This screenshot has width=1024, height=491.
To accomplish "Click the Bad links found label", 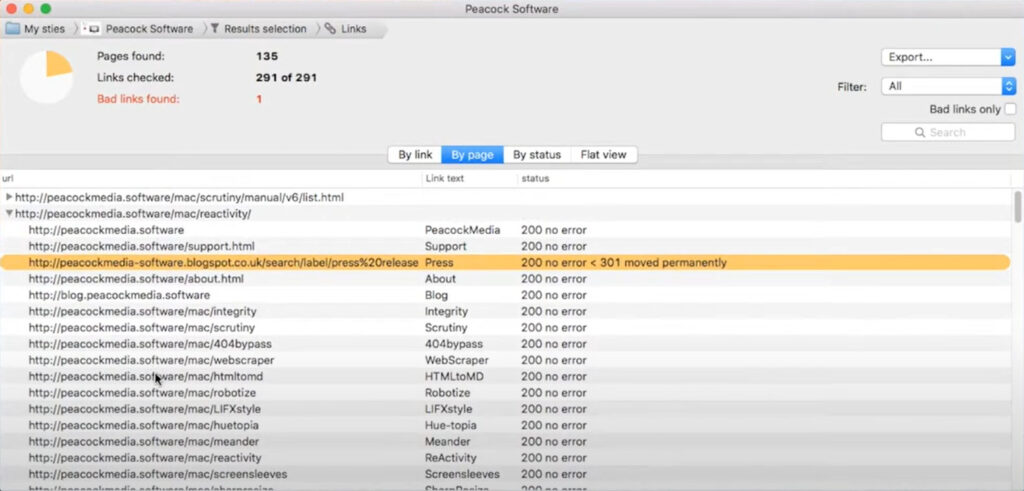I will pyautogui.click(x=138, y=99).
